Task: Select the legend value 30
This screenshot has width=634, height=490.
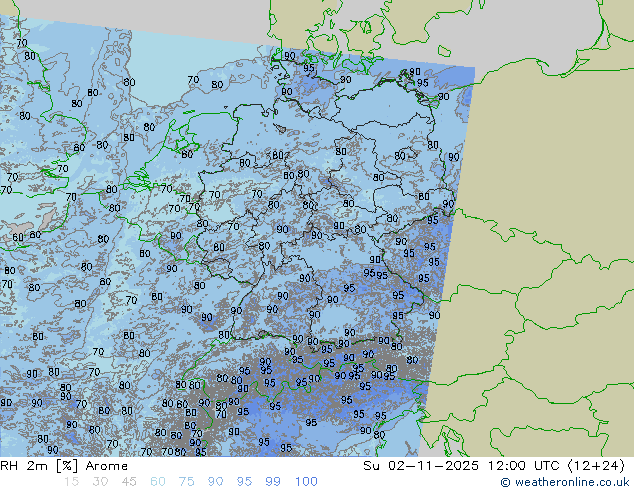Action: tap(100, 482)
